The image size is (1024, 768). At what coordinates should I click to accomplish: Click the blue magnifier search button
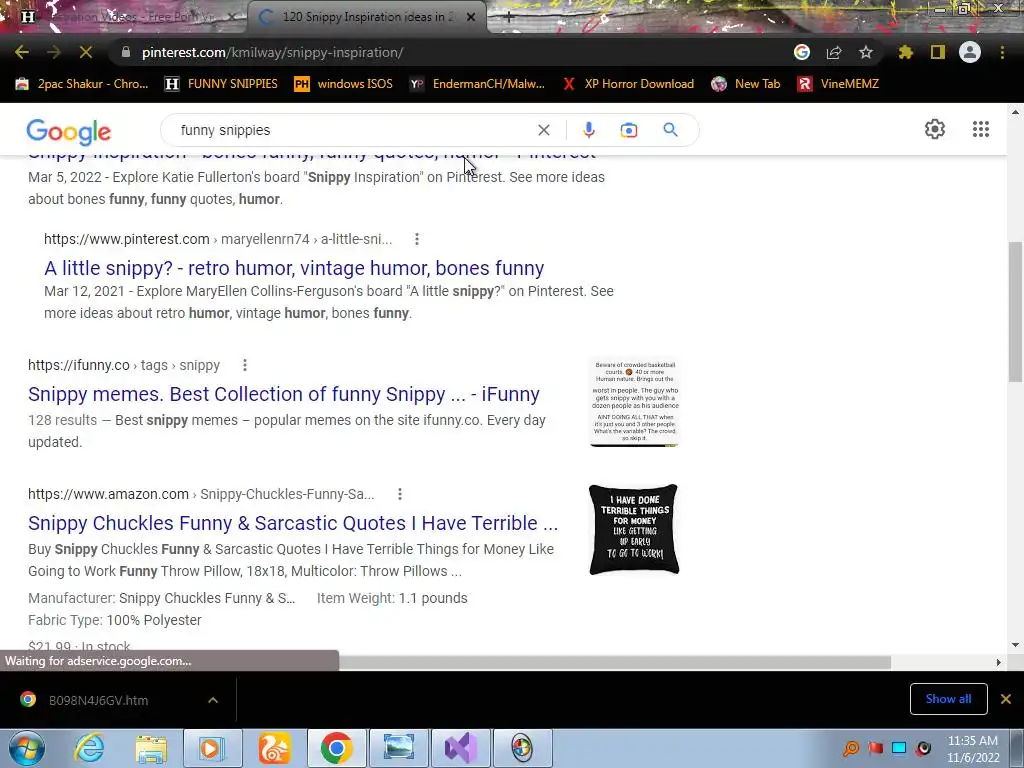pyautogui.click(x=670, y=130)
